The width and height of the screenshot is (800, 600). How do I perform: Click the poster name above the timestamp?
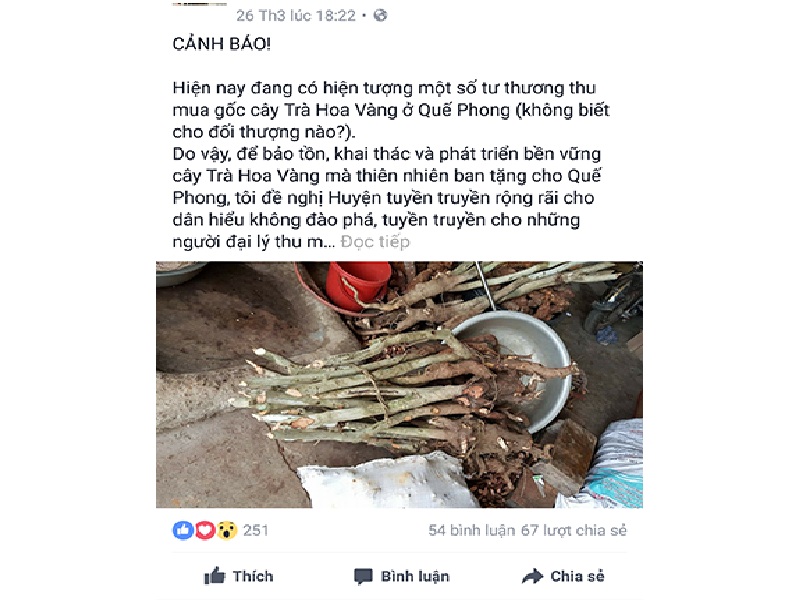point(199,4)
